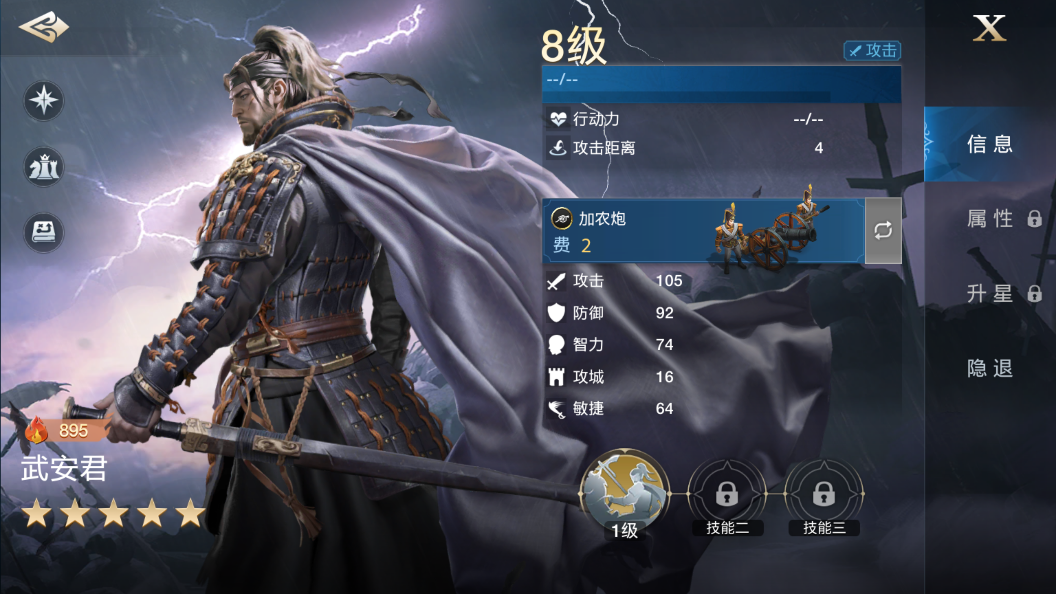
Task: Tap the locked skill three (技能三) icon
Action: coord(824,498)
